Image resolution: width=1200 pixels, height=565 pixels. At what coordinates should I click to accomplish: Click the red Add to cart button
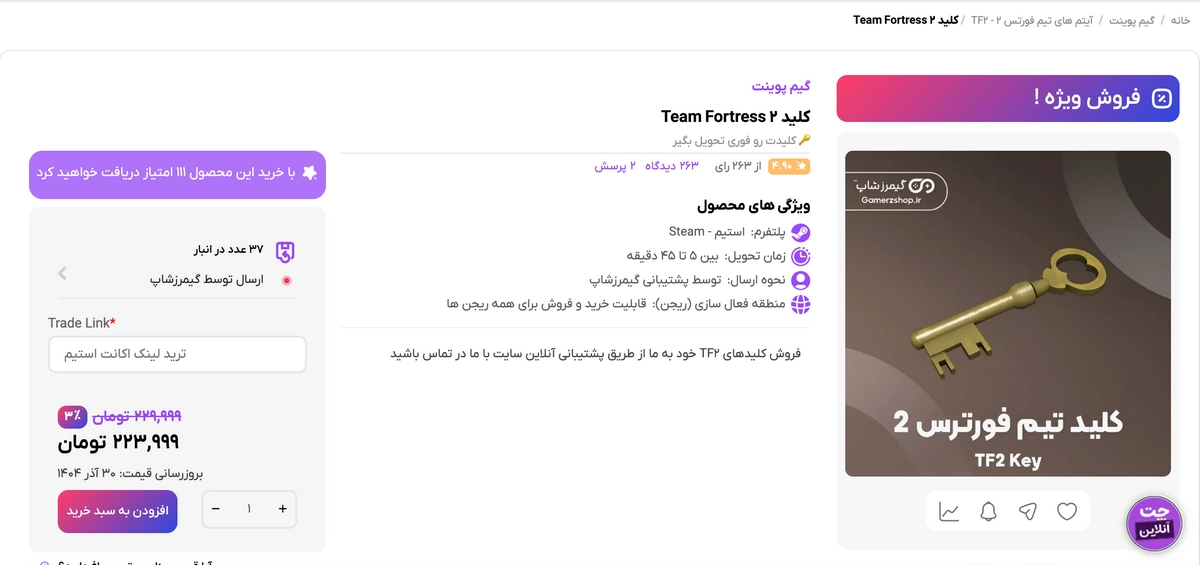point(118,510)
